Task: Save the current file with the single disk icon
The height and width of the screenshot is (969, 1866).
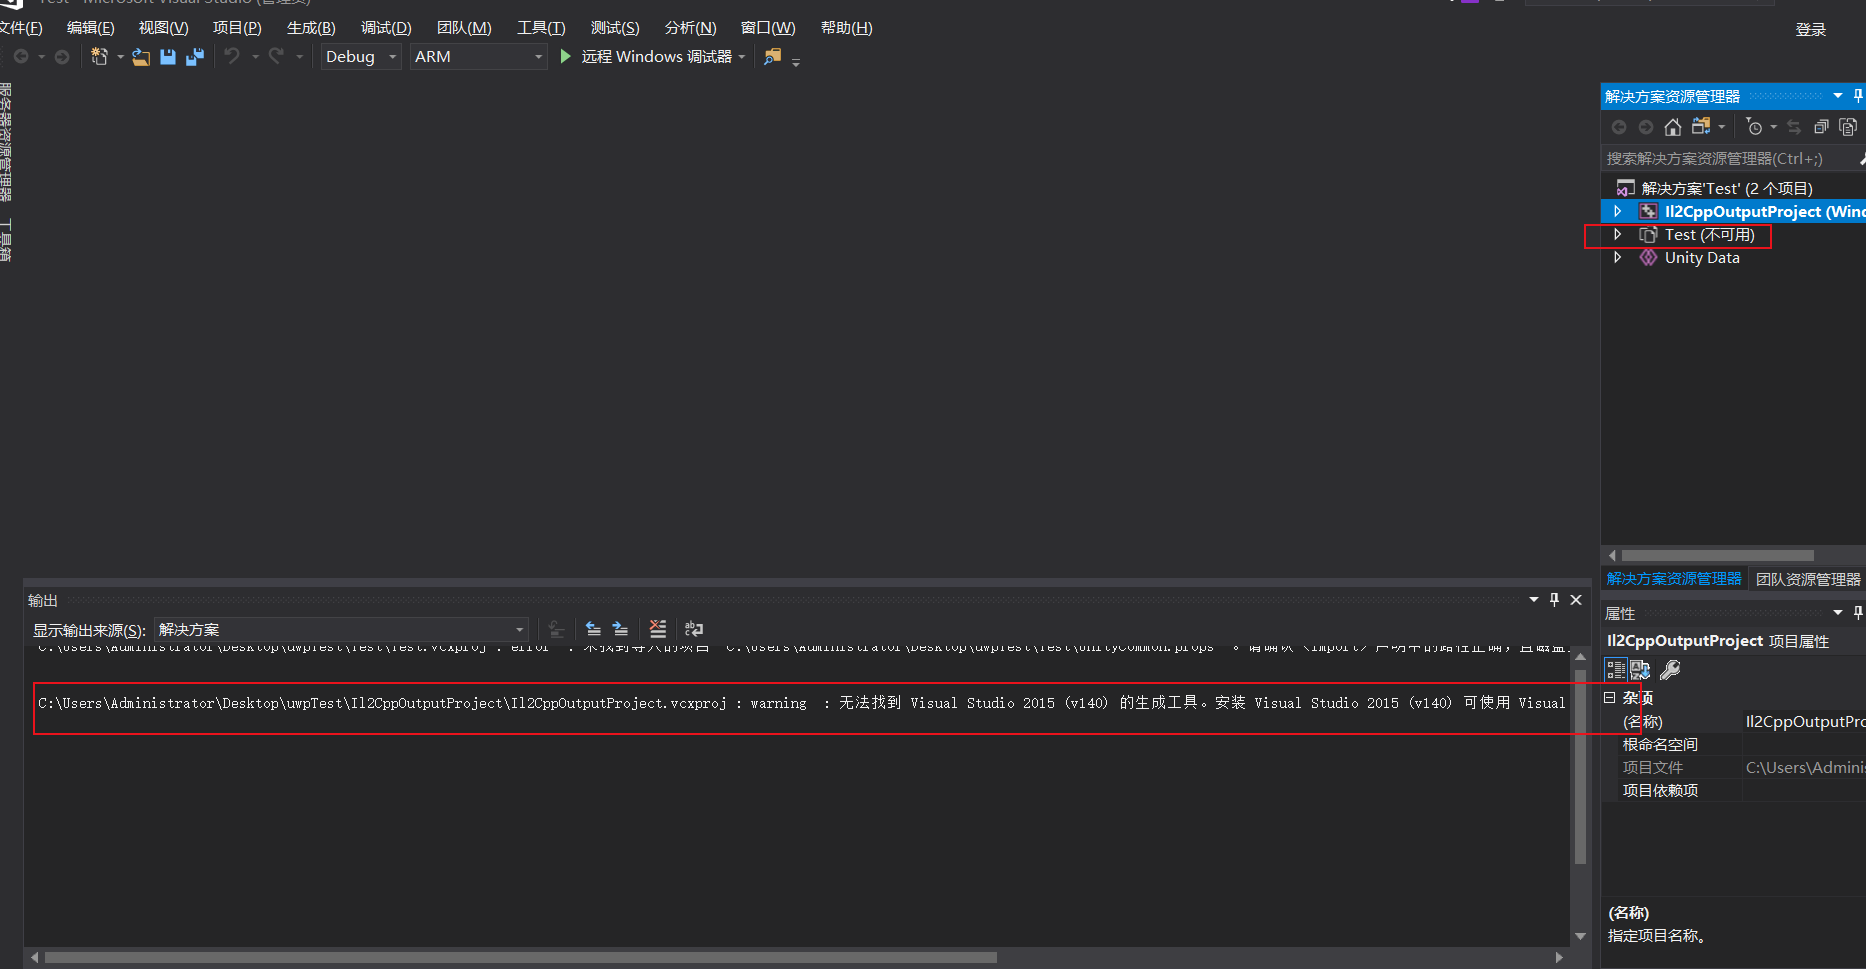Action: 168,57
